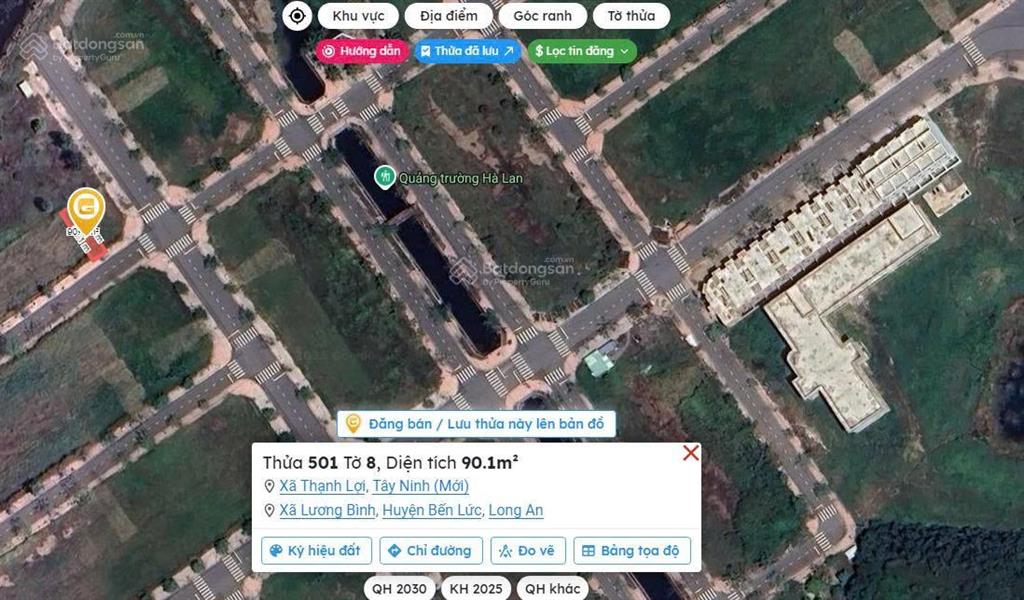Click the Quảng trường Hà Lan place icon
1024x600 pixels.
point(384,178)
